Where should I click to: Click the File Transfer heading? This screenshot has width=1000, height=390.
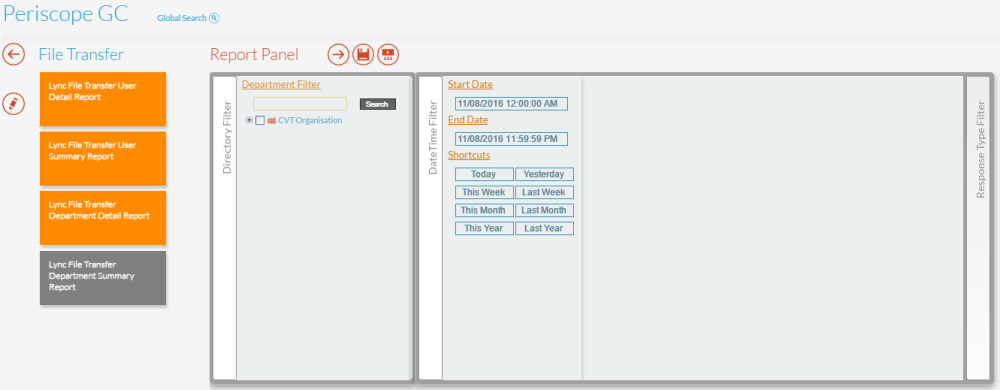click(x=81, y=54)
